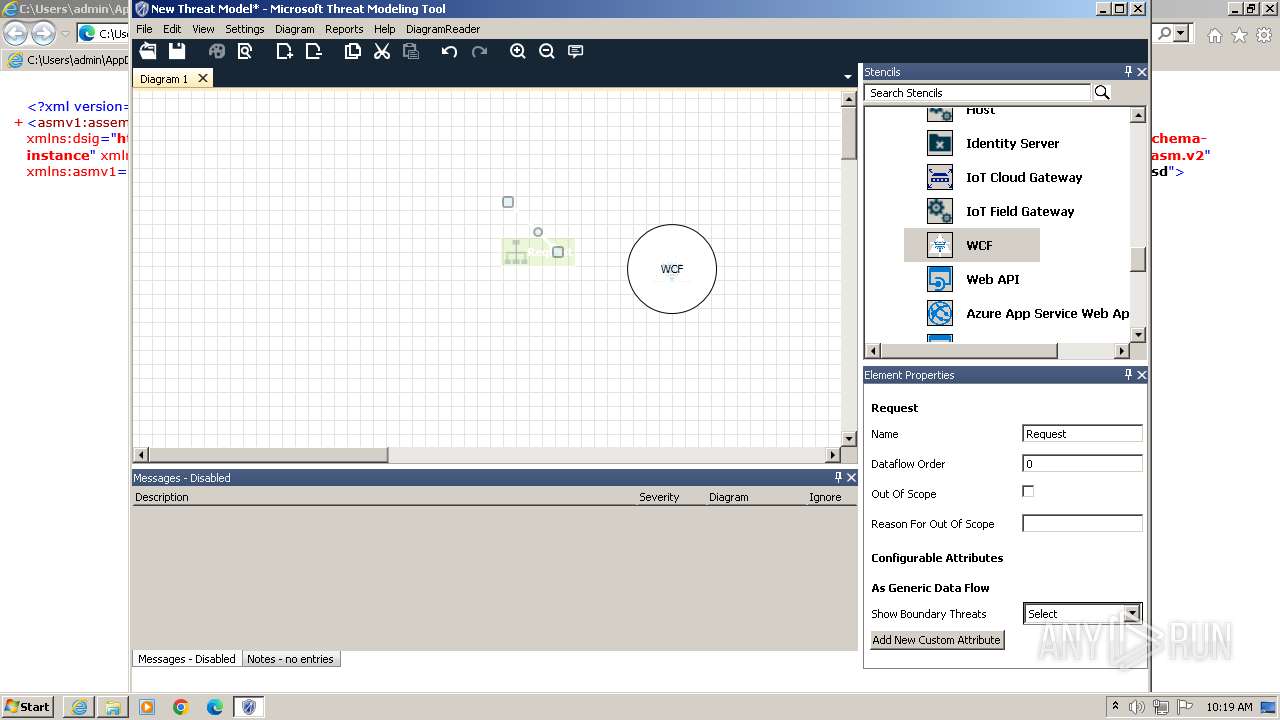The height and width of the screenshot is (720, 1280).
Task: Open the View menu
Action: point(203,29)
